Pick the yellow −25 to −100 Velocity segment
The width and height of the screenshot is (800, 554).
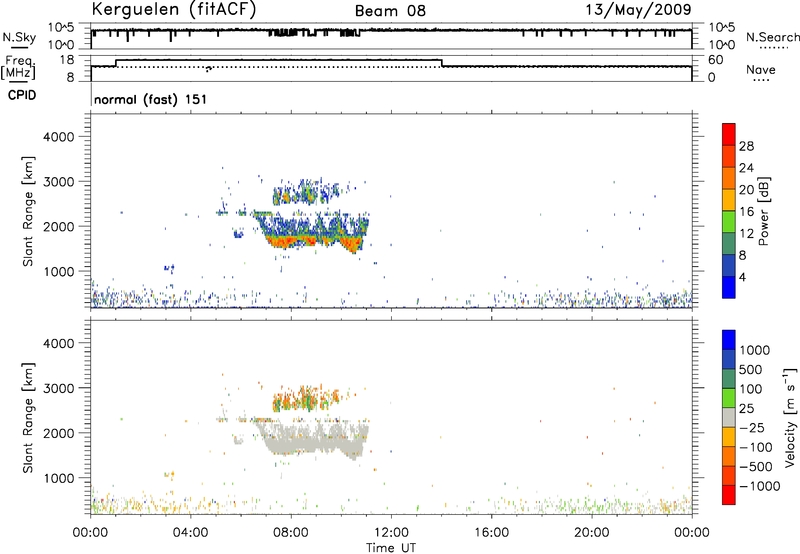(x=729, y=437)
